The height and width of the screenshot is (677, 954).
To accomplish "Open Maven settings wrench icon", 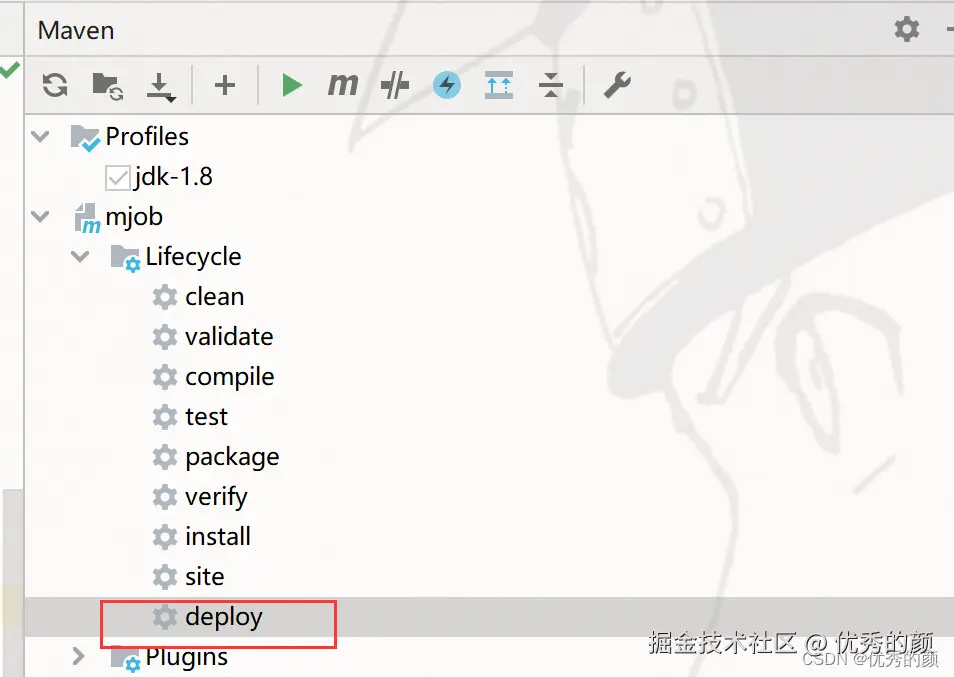I will click(x=617, y=85).
